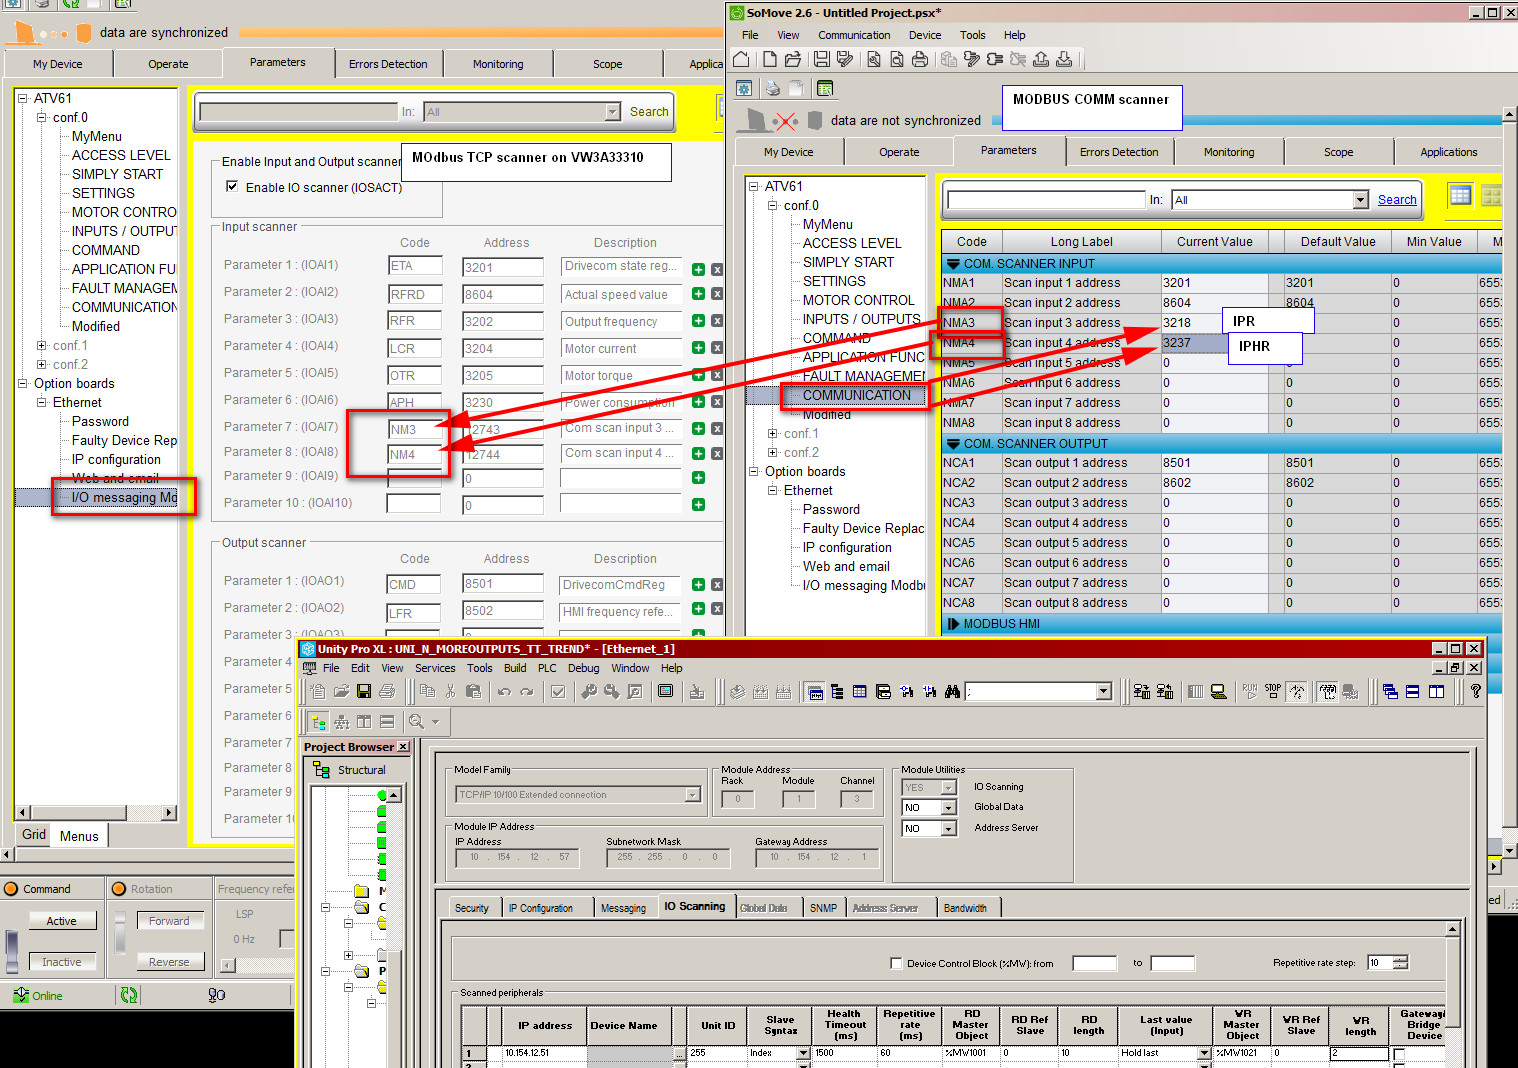Save the SoMove project with the diskette icon
Viewport: 1518px width, 1068px height.
tap(822, 59)
